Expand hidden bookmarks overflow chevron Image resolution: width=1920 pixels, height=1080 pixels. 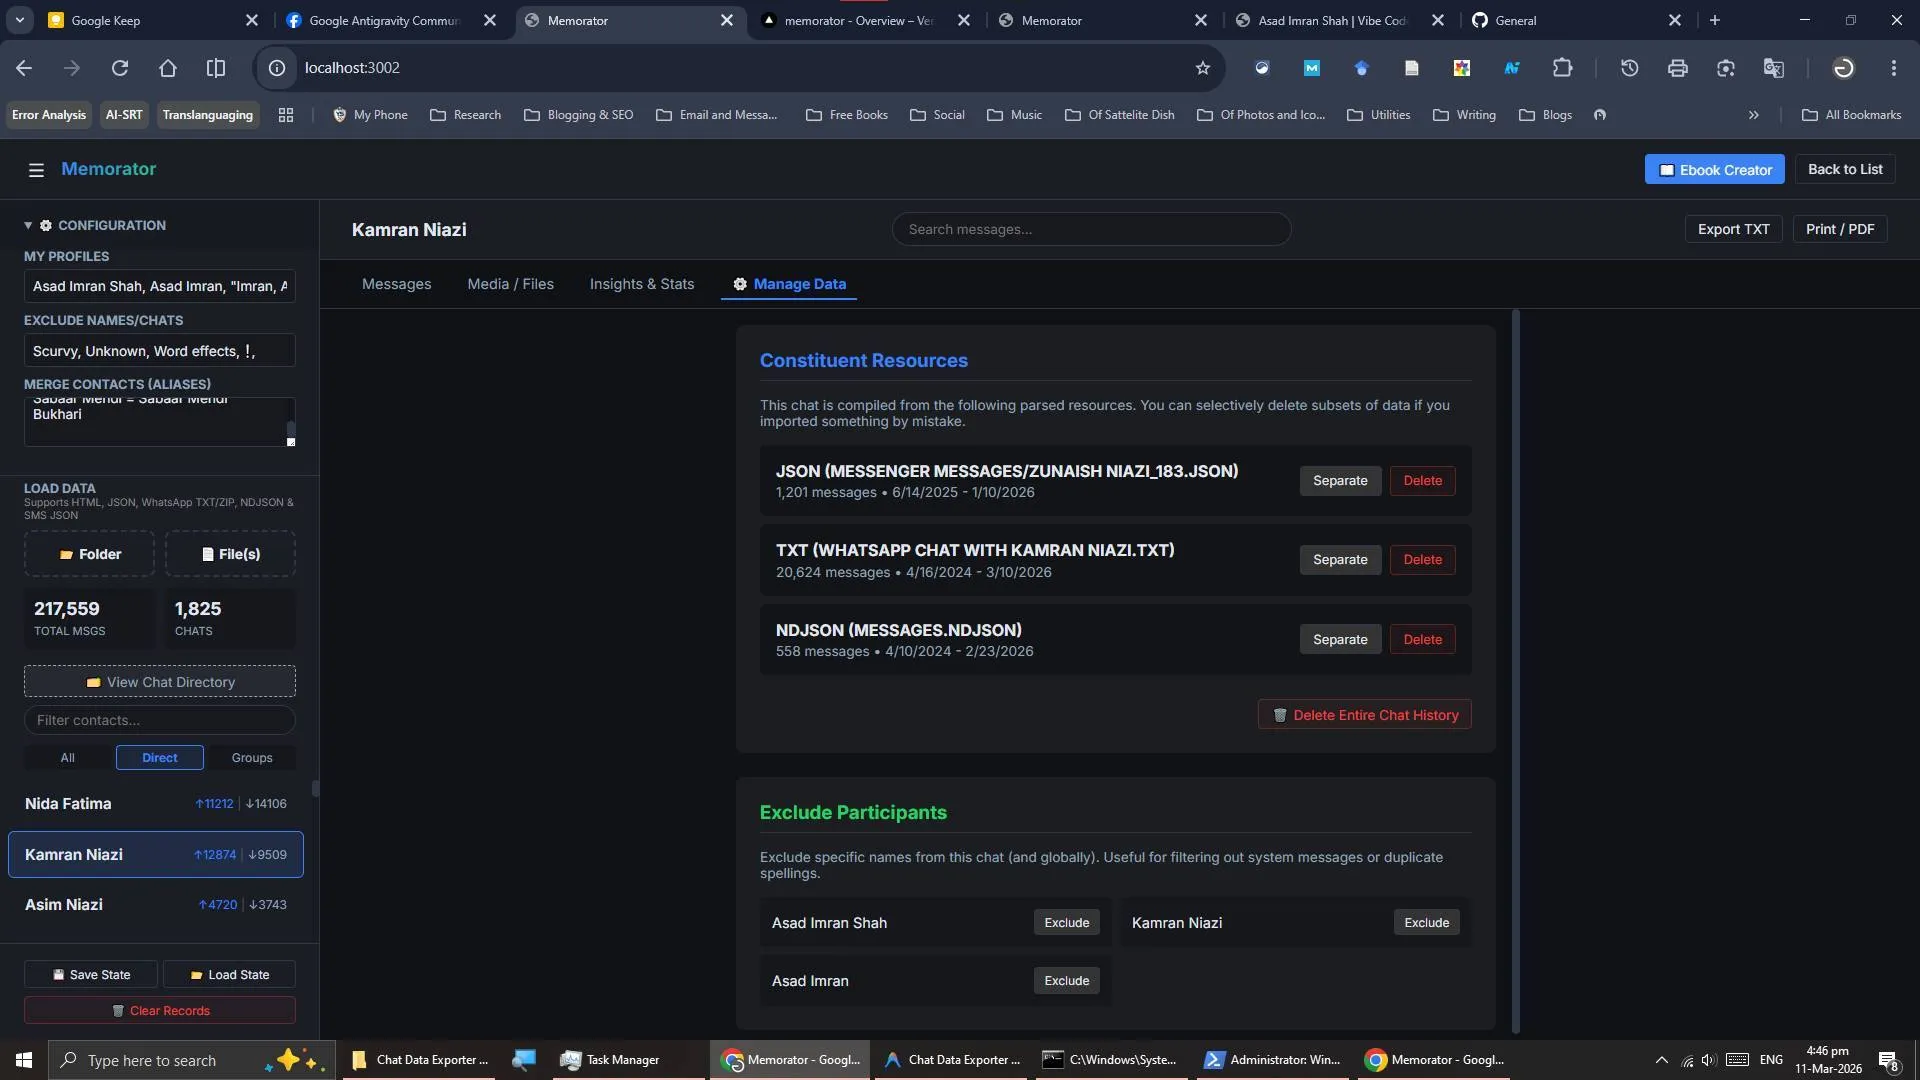[1753, 115]
